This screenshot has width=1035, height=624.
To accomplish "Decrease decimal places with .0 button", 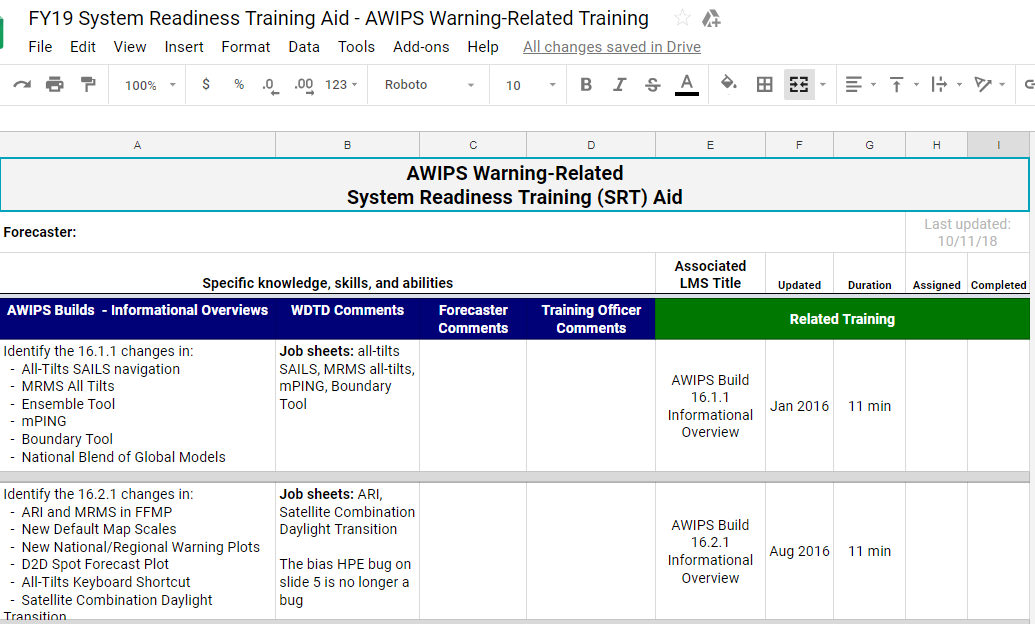I will tap(270, 85).
